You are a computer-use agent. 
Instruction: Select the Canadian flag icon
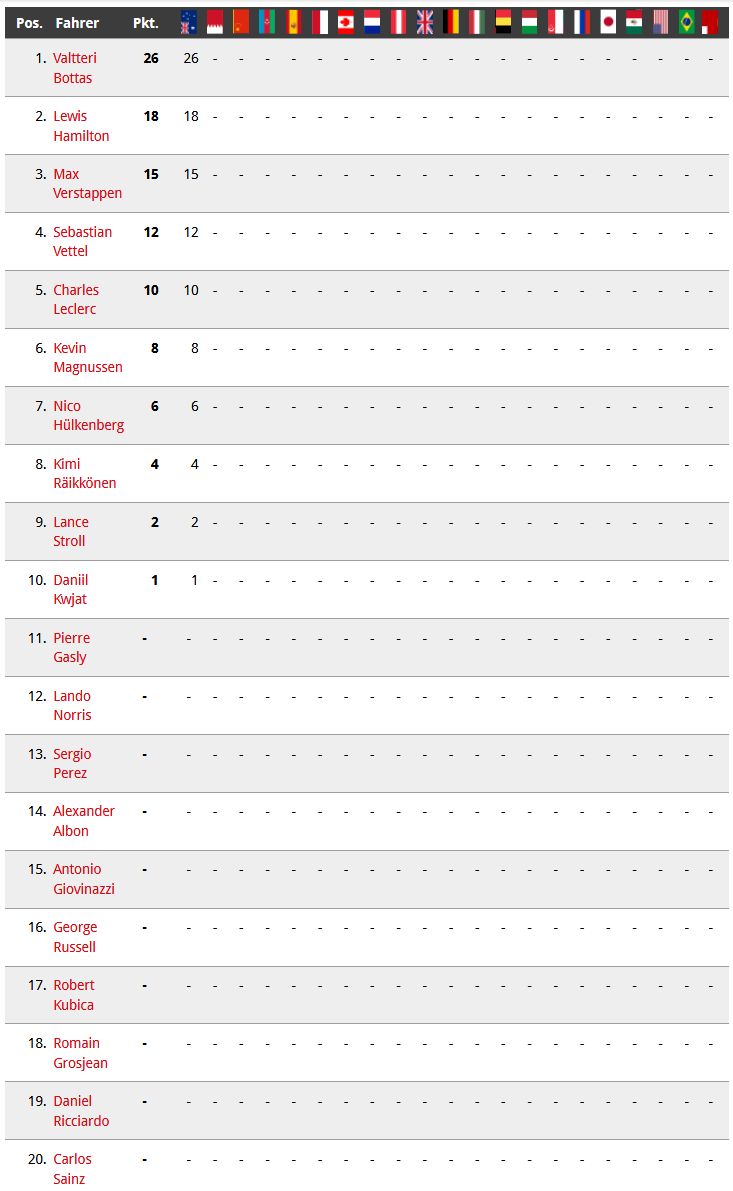point(346,23)
